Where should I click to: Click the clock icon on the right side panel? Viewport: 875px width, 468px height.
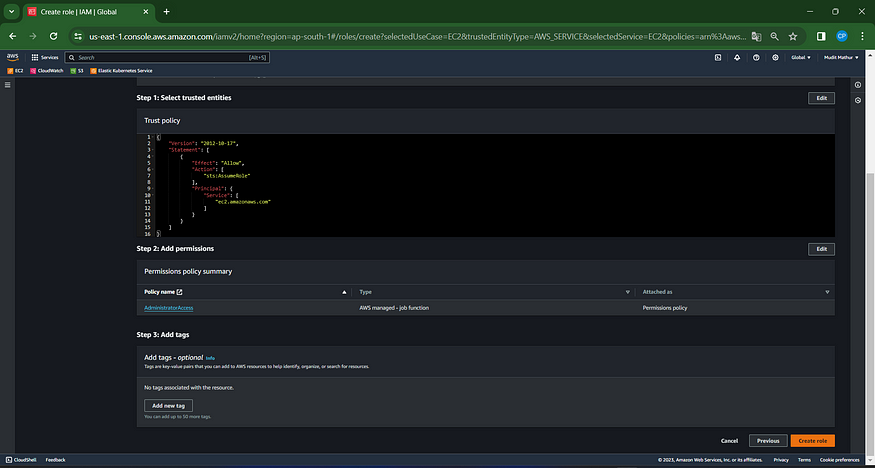(x=858, y=100)
